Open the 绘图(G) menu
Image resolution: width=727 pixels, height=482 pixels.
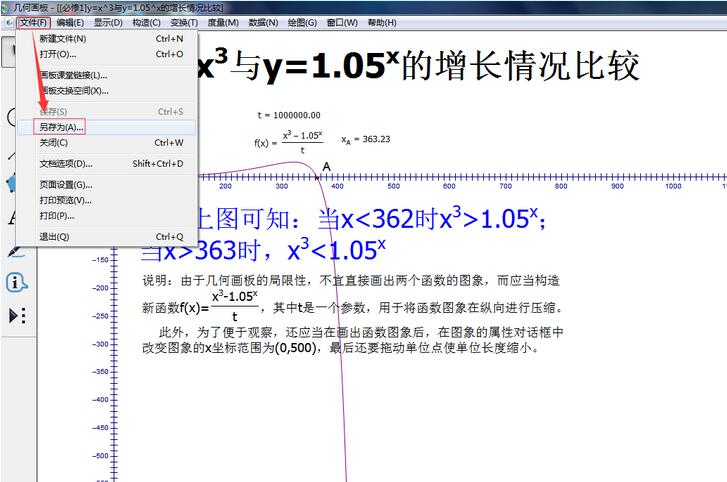coord(302,23)
